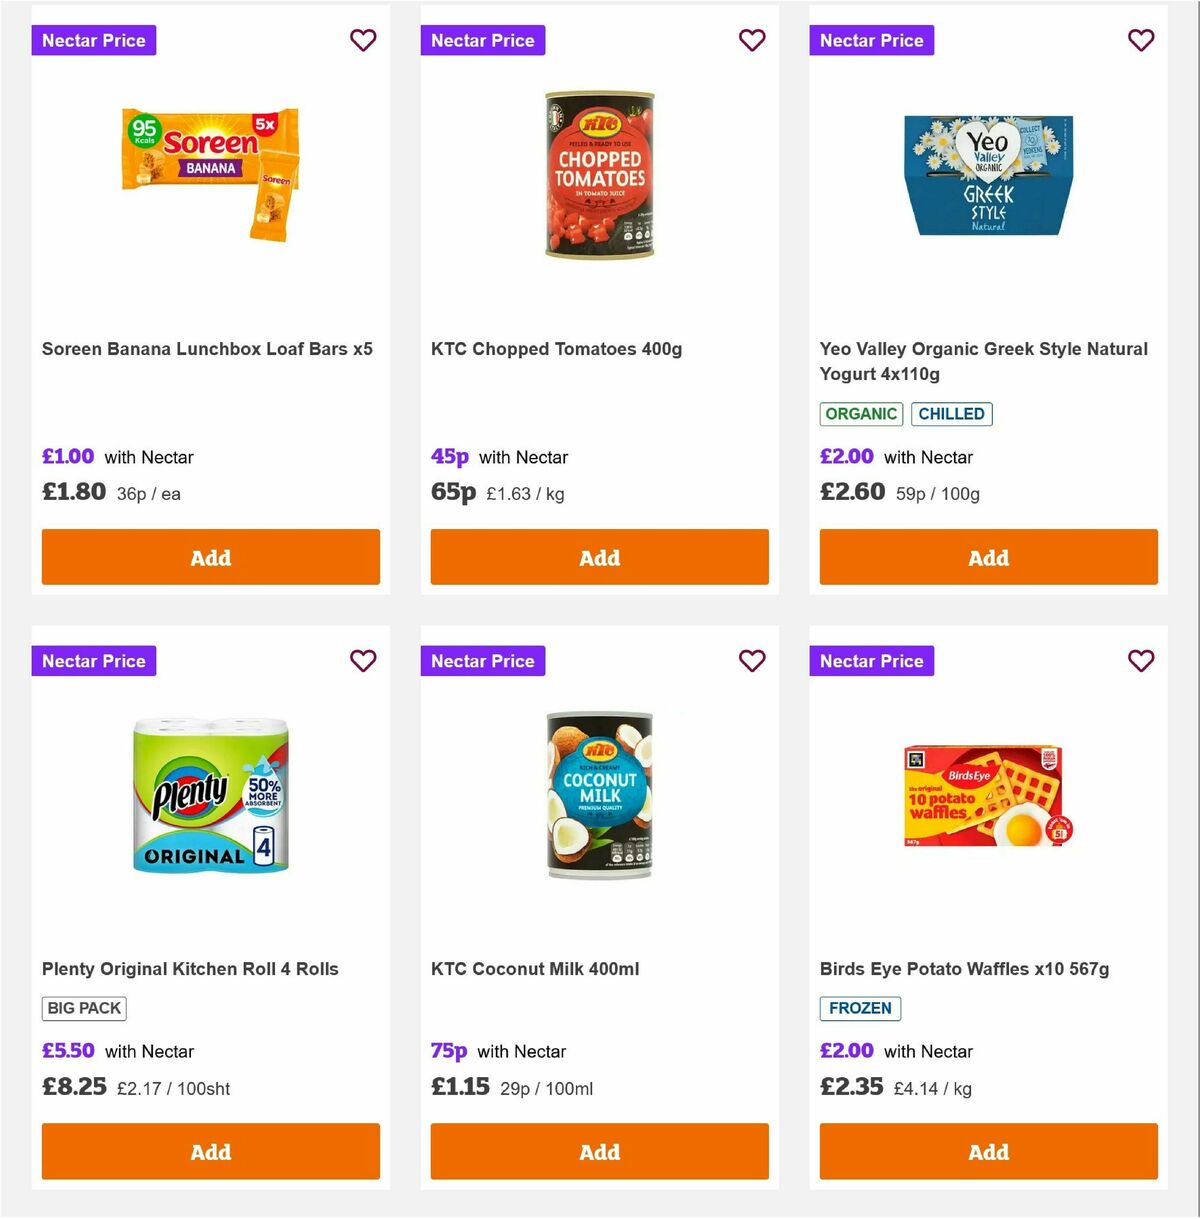Click the heart on Plenty Kitchen Roll card
1200x1219 pixels.
click(363, 661)
